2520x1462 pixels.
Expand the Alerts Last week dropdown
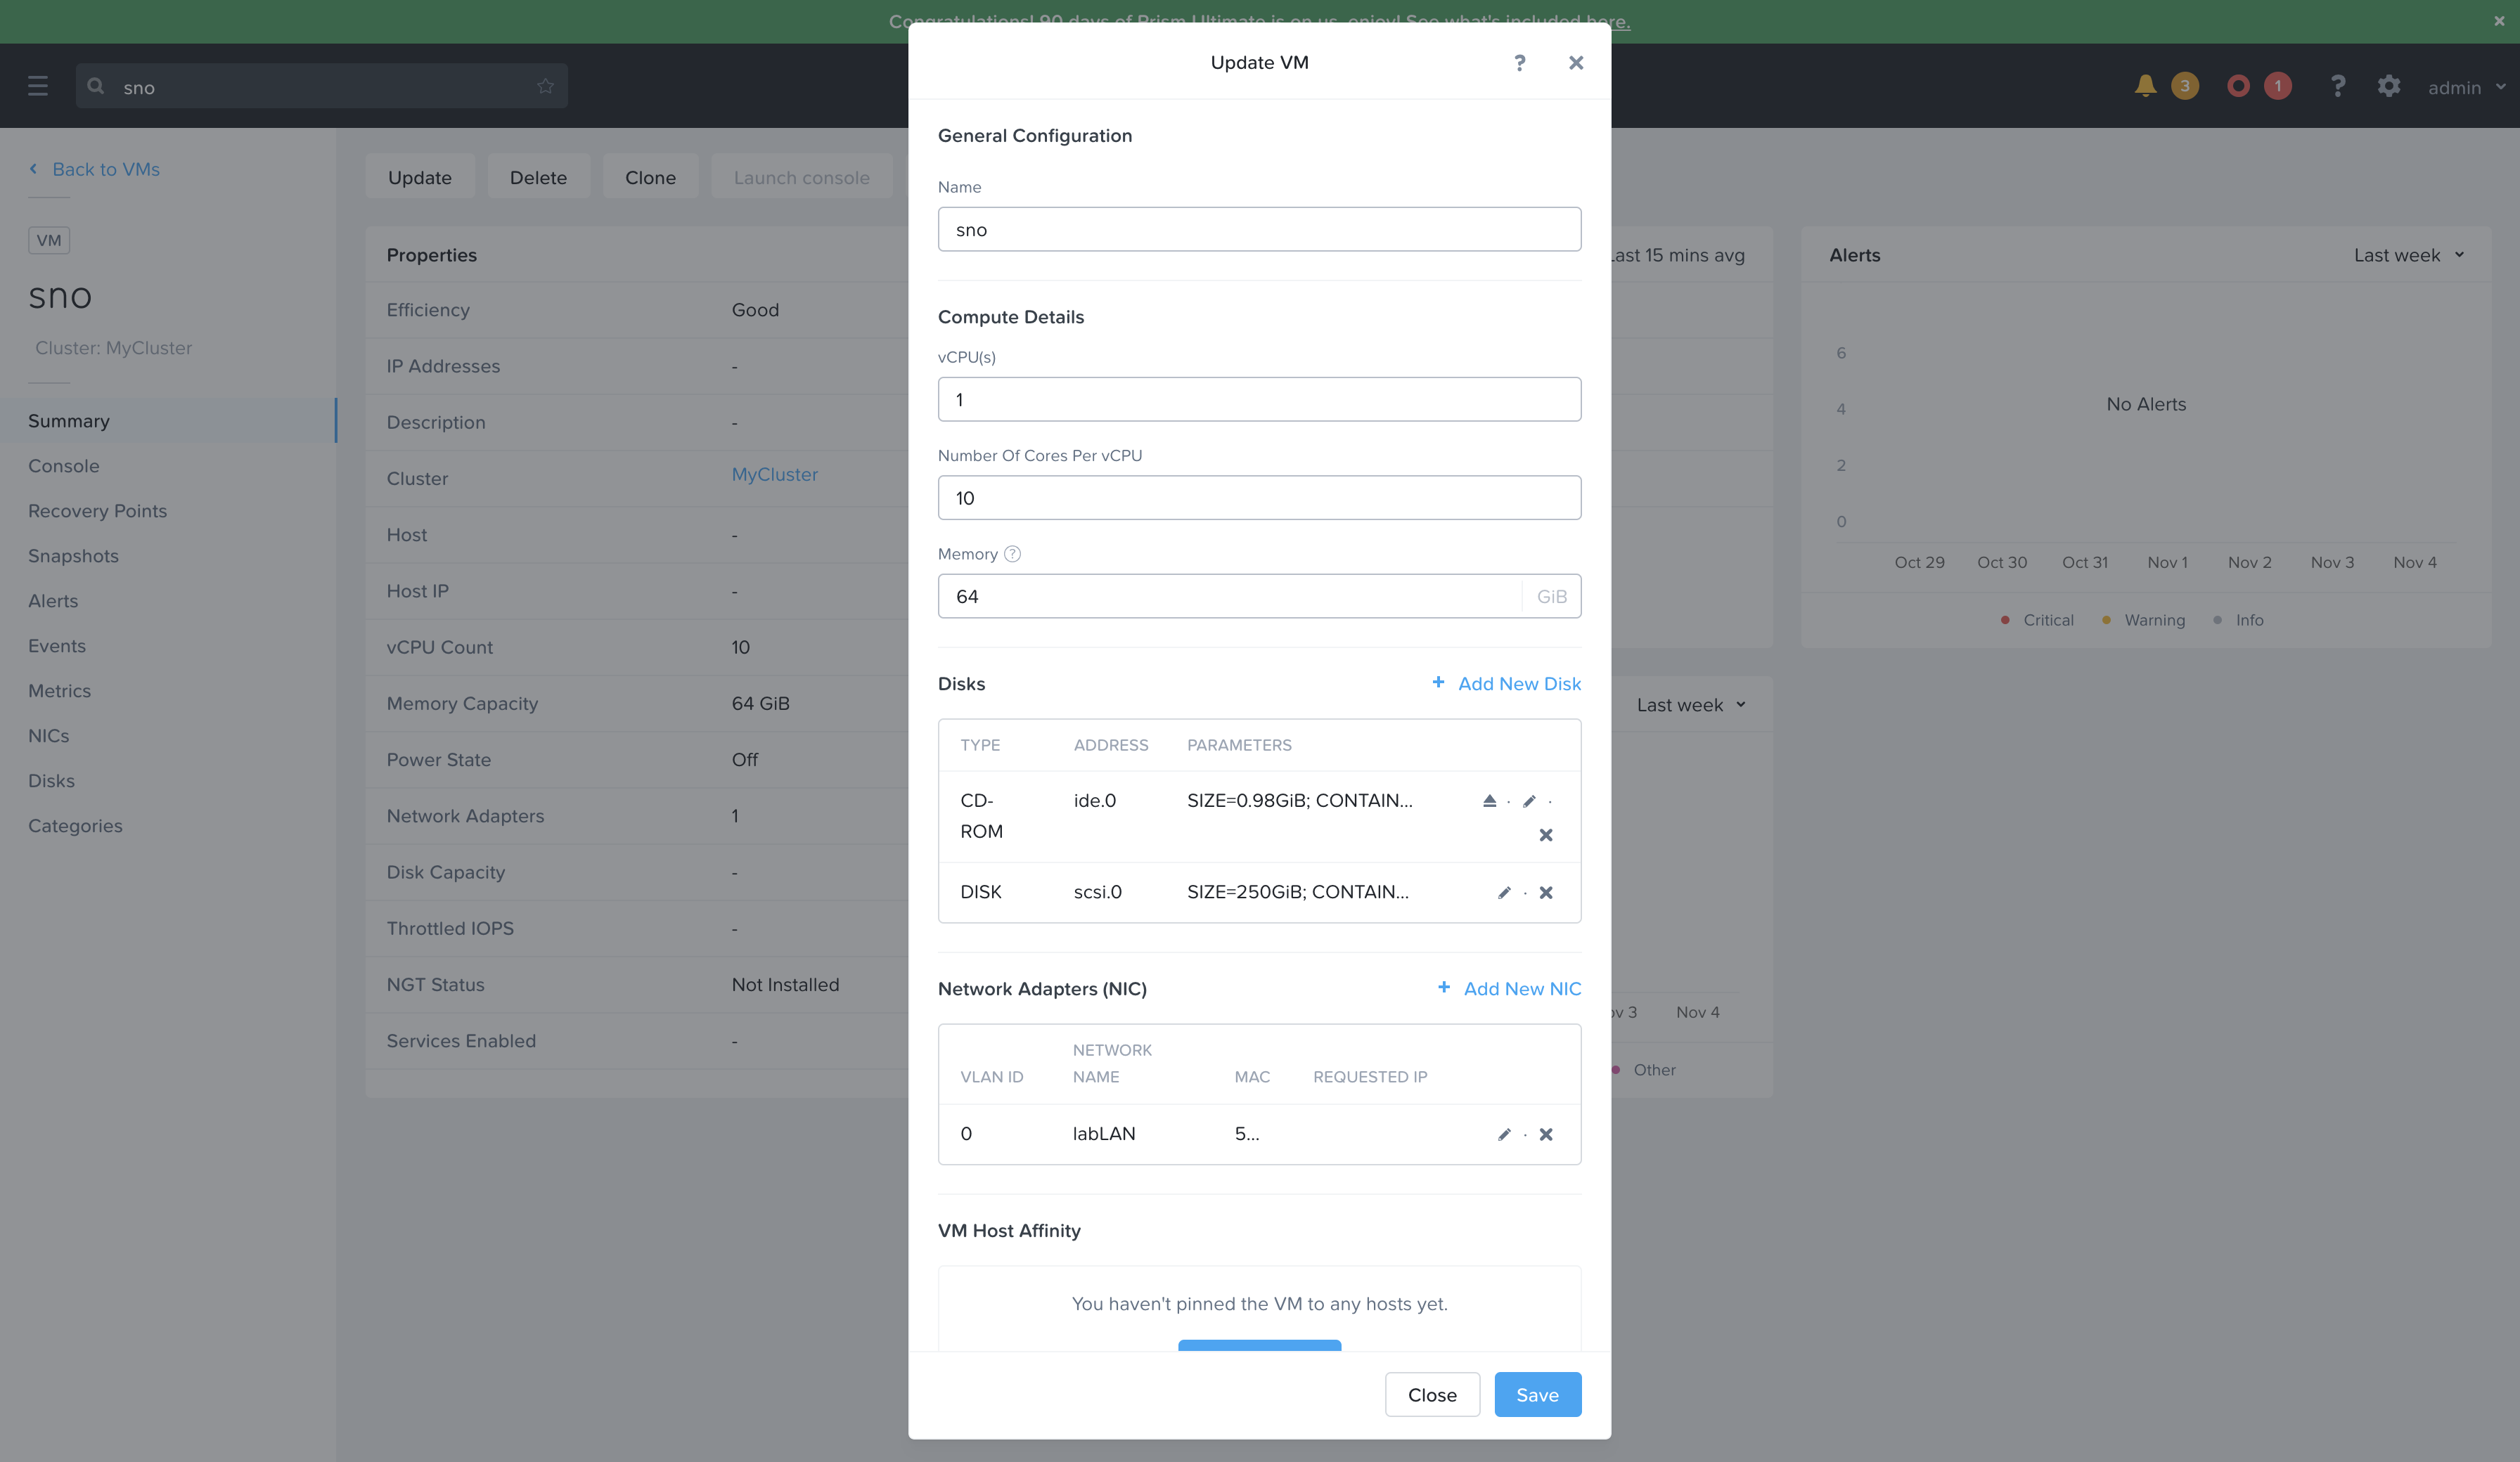click(2408, 255)
